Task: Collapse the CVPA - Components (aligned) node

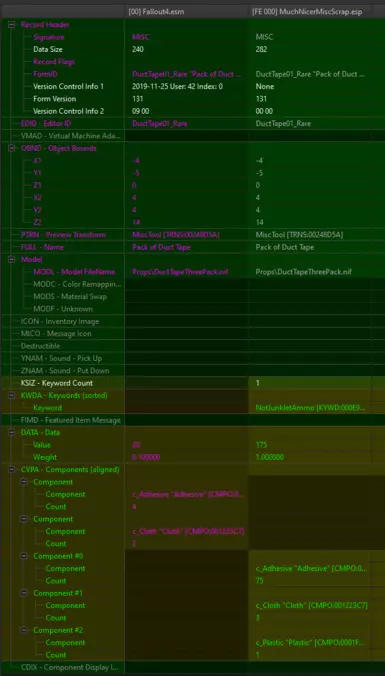Action: pyautogui.click(x=11, y=469)
